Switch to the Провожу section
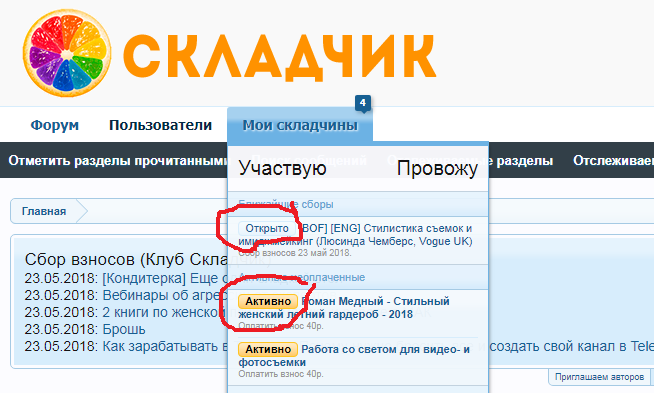This screenshot has width=654, height=393. tap(437, 168)
